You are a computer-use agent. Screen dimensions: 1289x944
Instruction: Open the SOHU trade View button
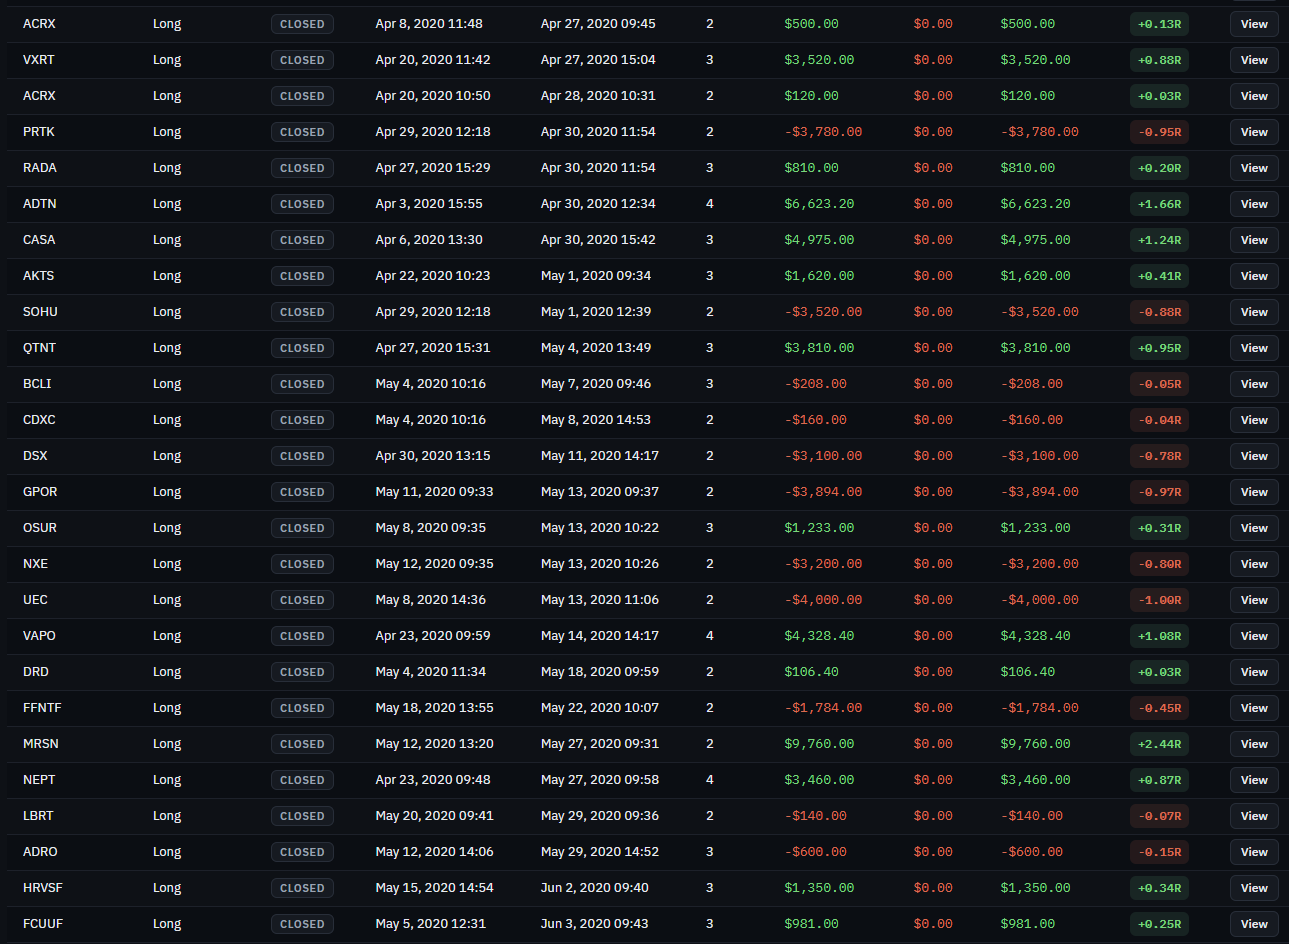[x=1254, y=312]
